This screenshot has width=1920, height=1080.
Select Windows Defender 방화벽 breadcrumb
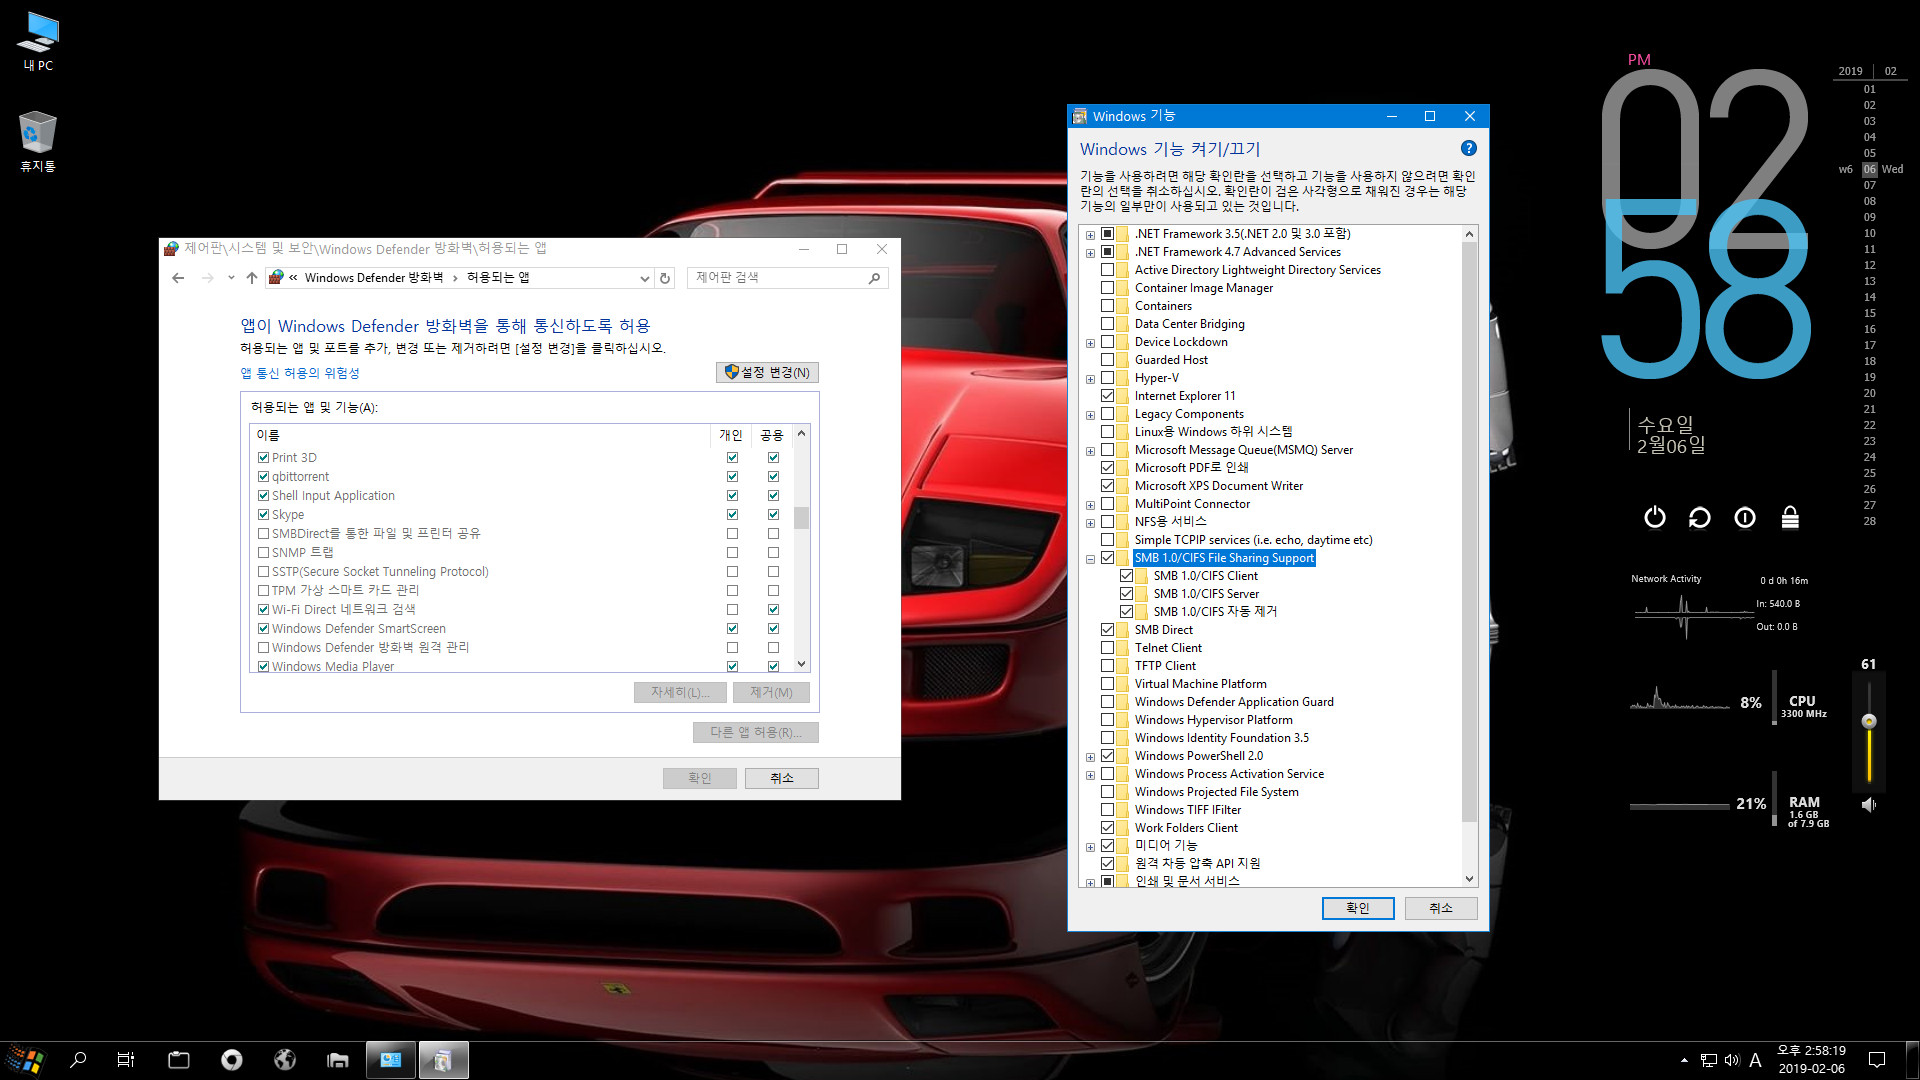[374, 278]
